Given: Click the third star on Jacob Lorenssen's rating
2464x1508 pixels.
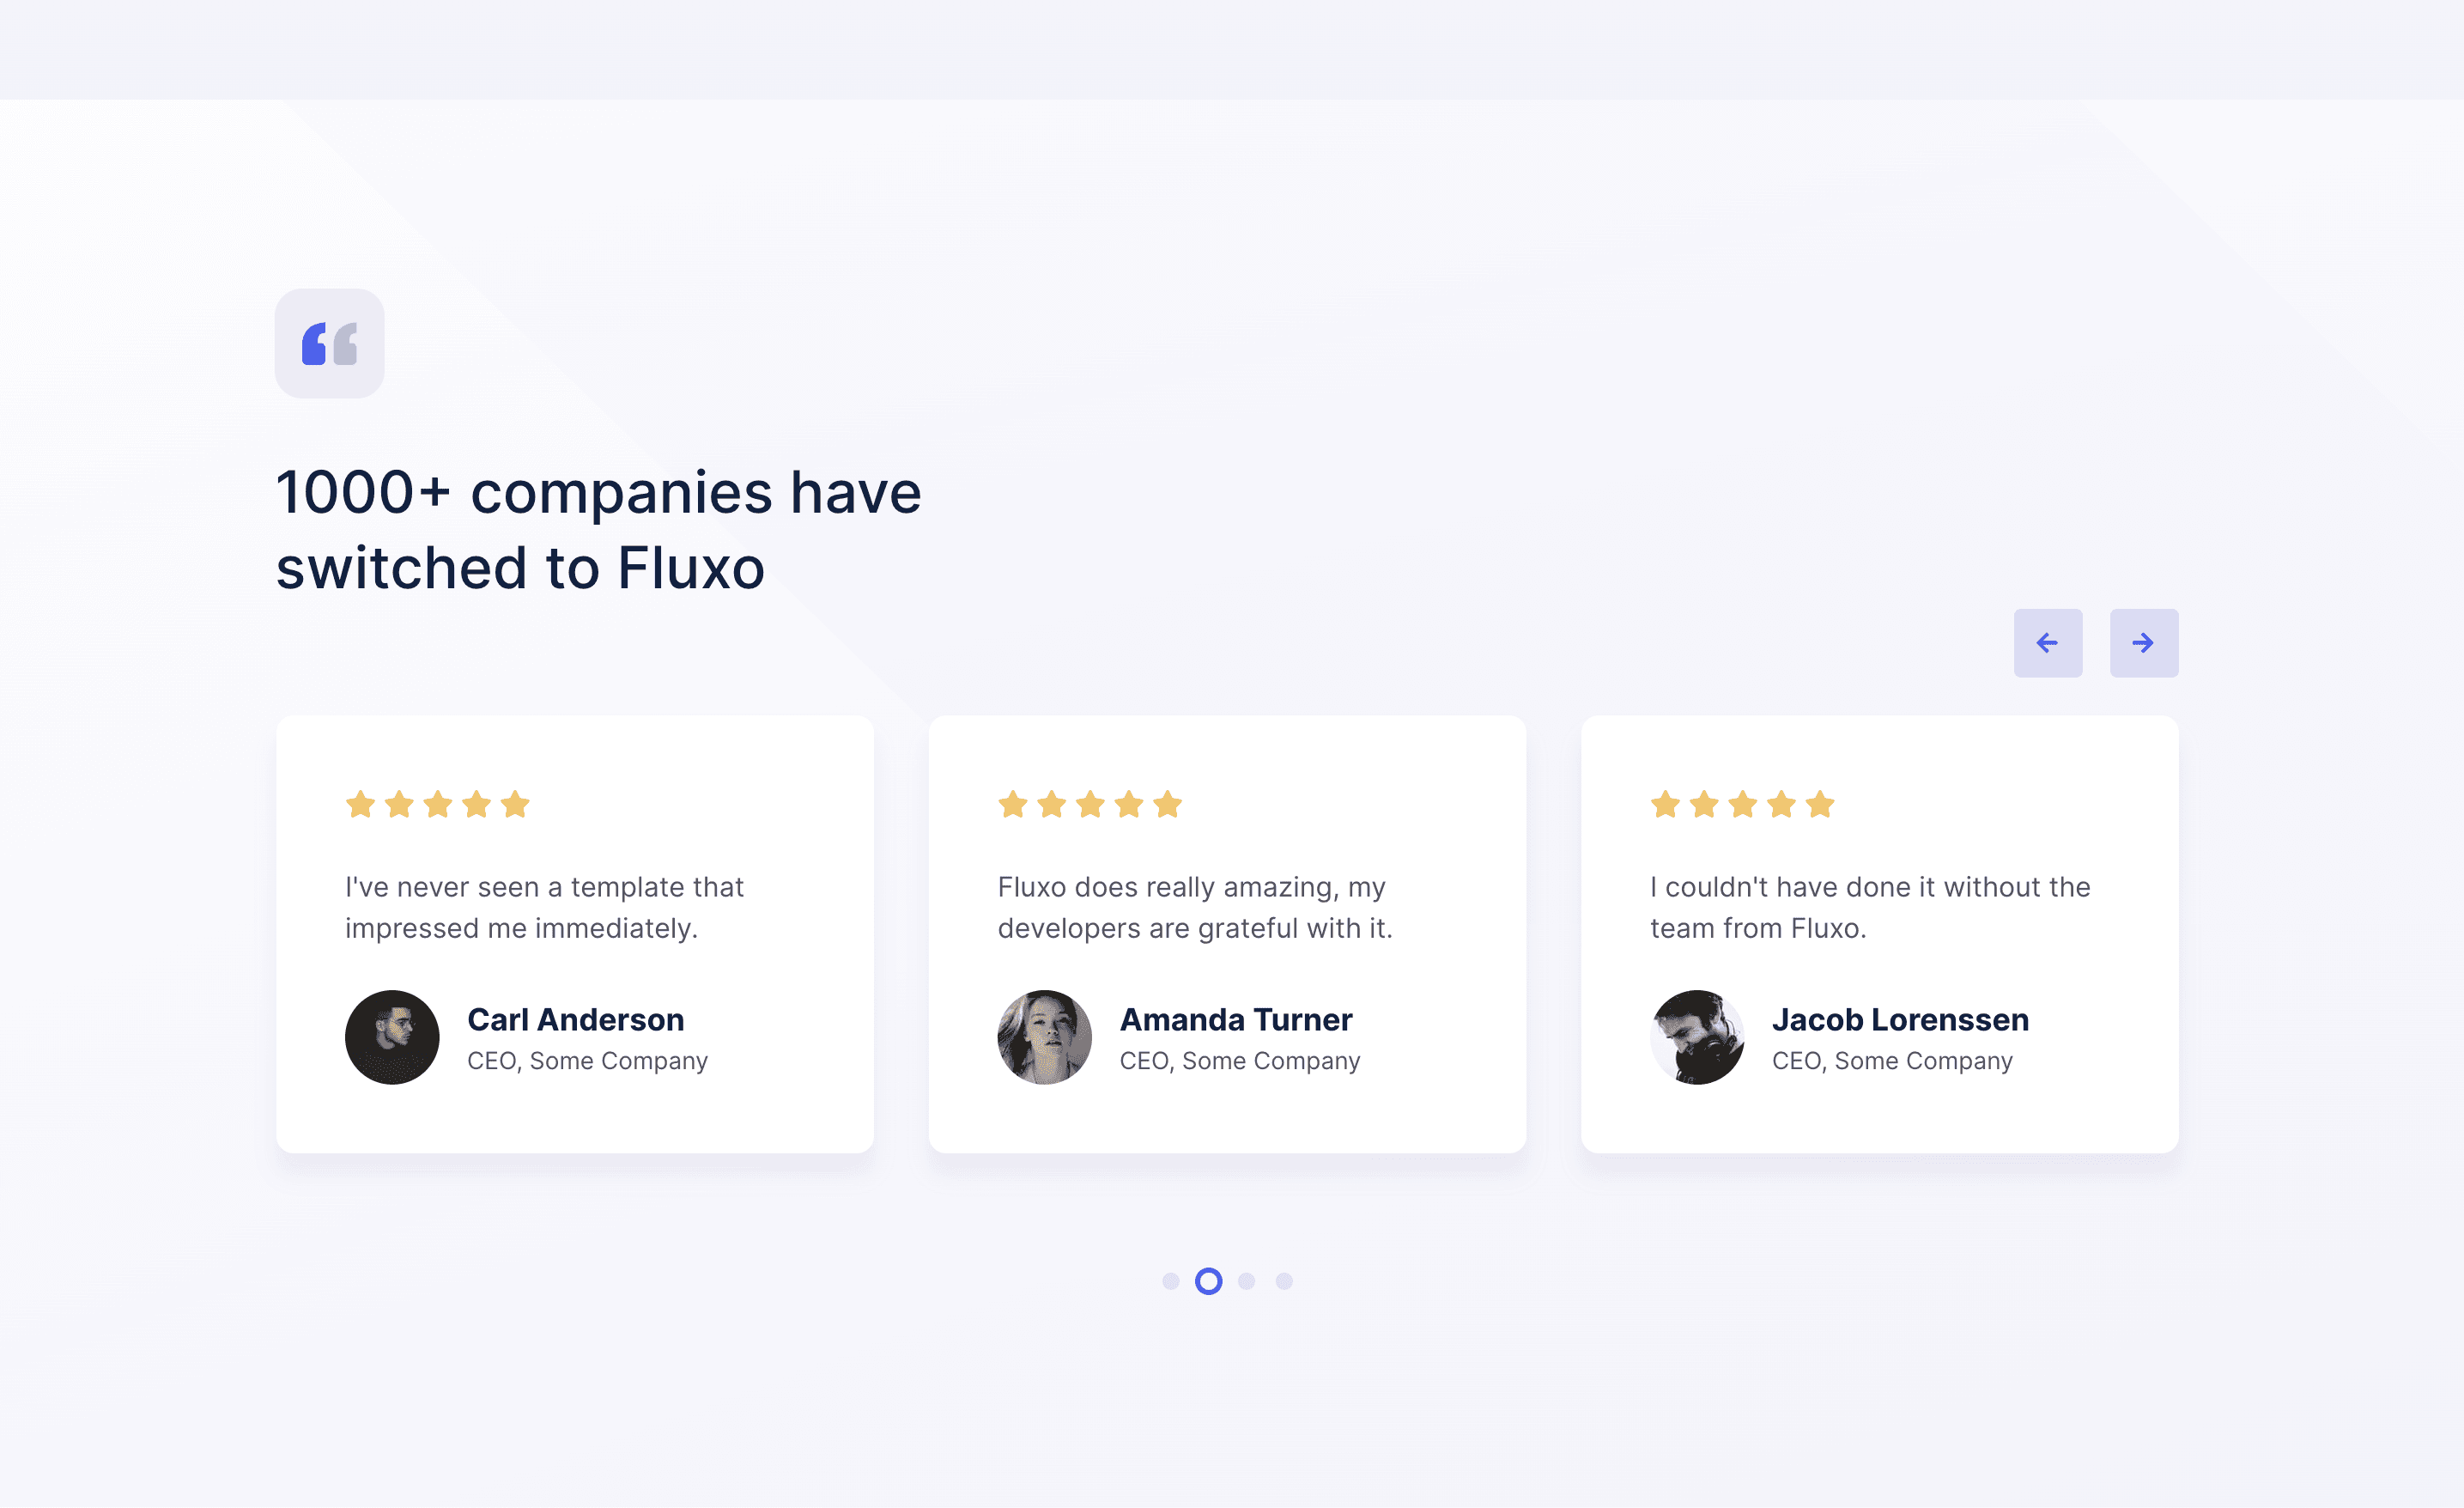Looking at the screenshot, I should coord(1742,803).
